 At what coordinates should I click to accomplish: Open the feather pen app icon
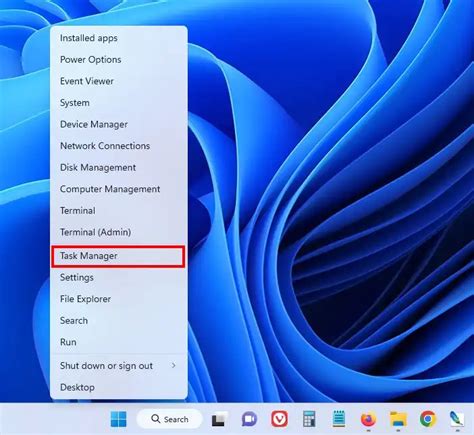[x=457, y=419]
